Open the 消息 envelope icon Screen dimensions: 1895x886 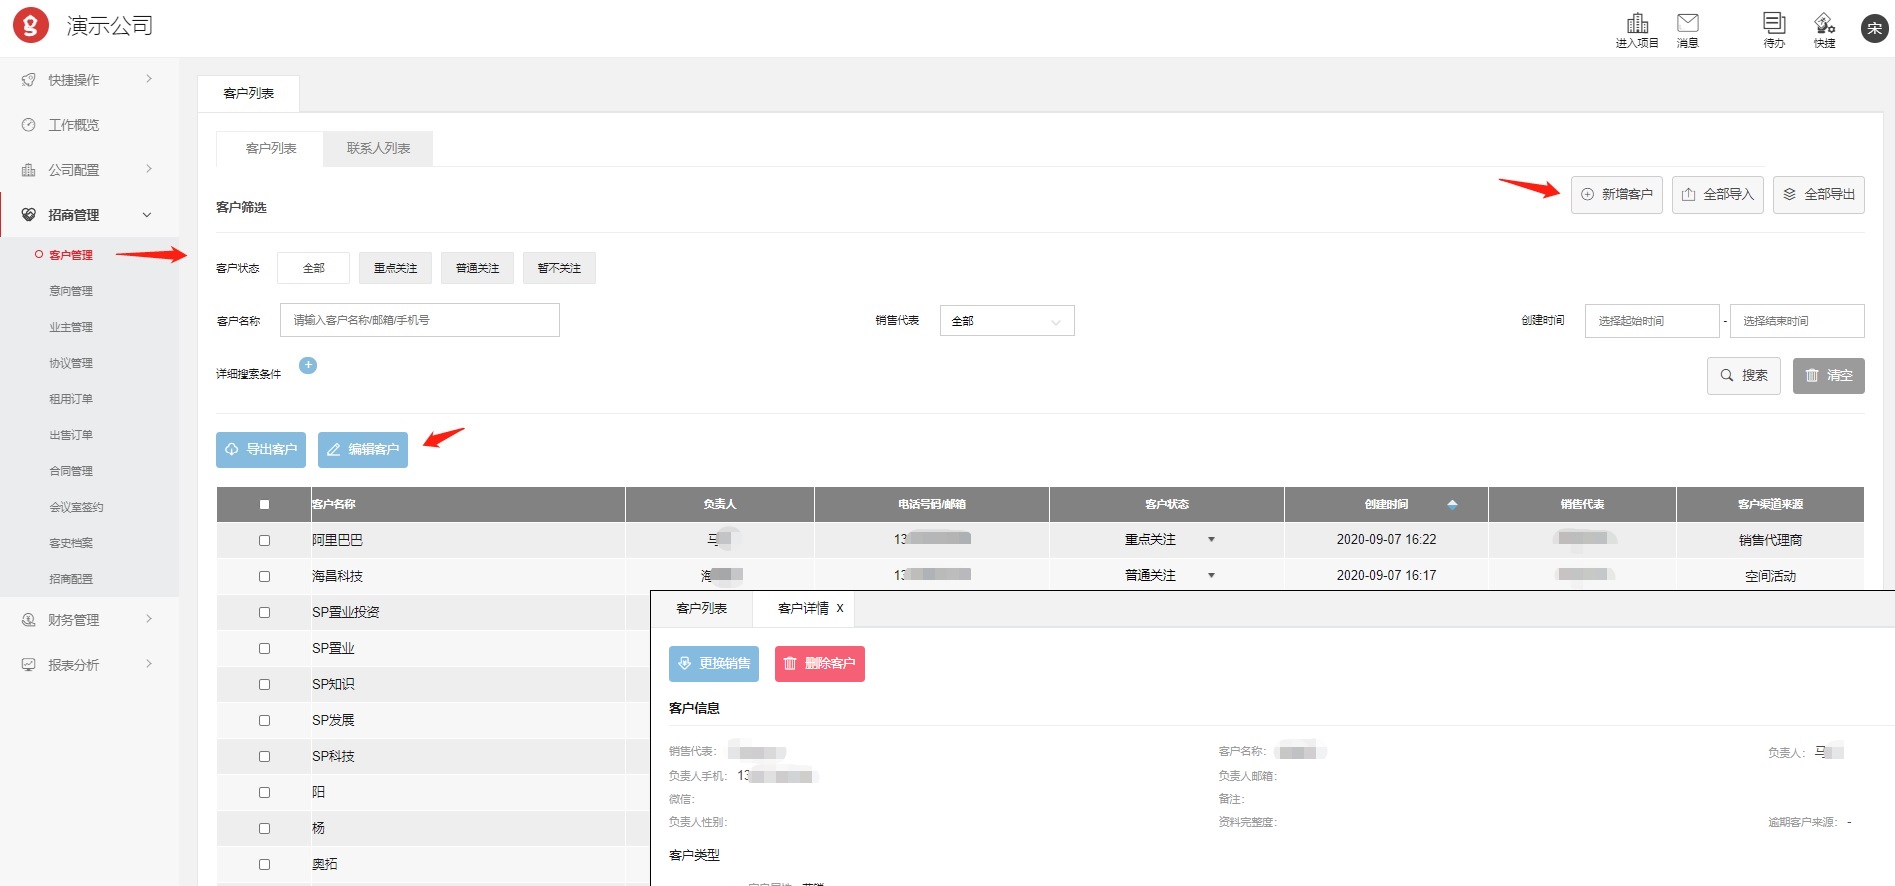tap(1688, 24)
